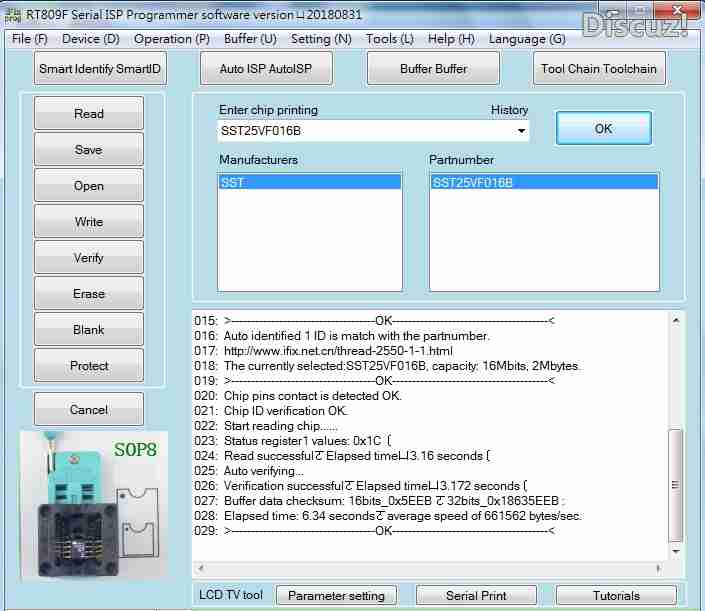This screenshot has height=611, width=705.
Task: Click the Tool Chain Toolchain button
Action: (x=598, y=69)
